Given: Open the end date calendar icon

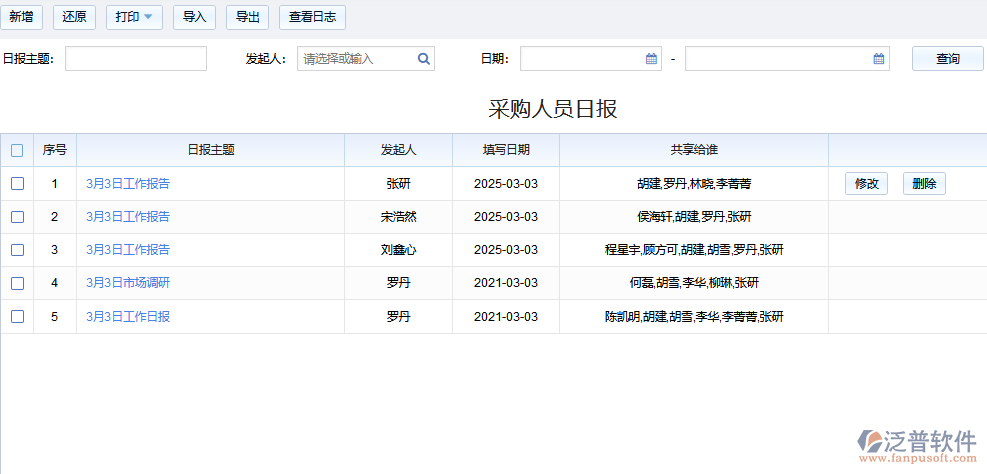Looking at the screenshot, I should point(879,59).
